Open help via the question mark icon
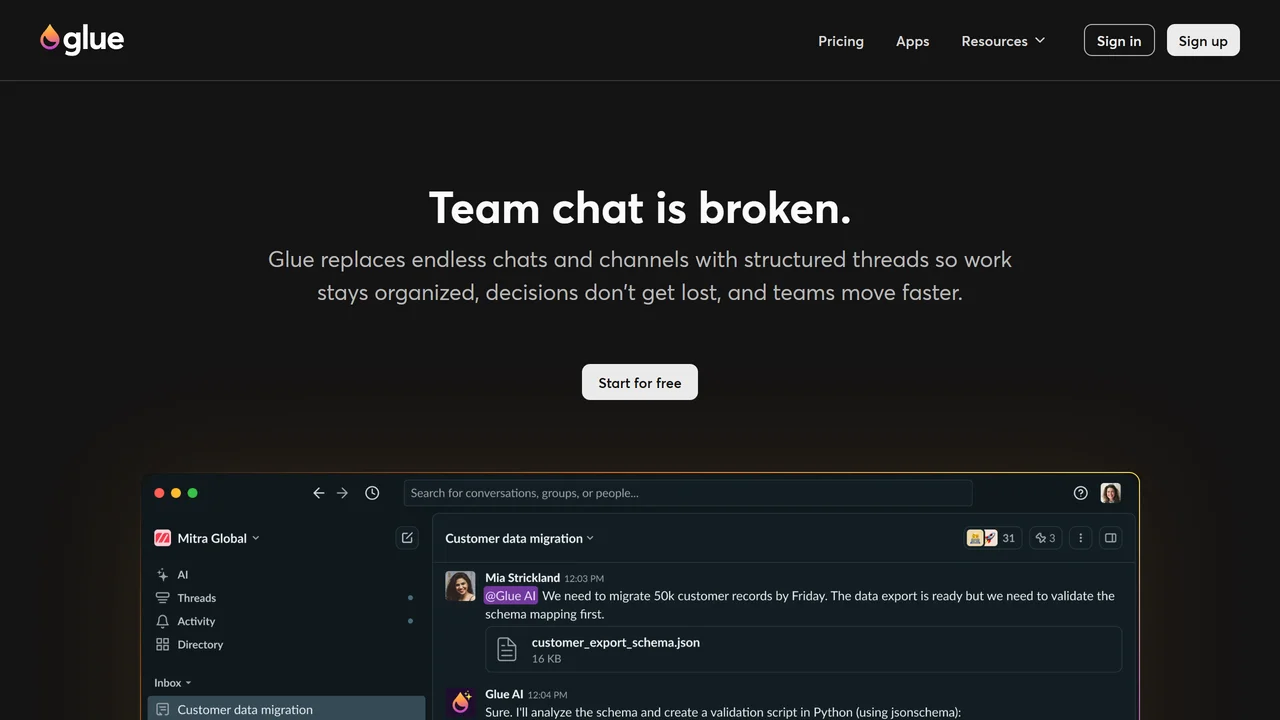The height and width of the screenshot is (720, 1280). (x=1080, y=493)
